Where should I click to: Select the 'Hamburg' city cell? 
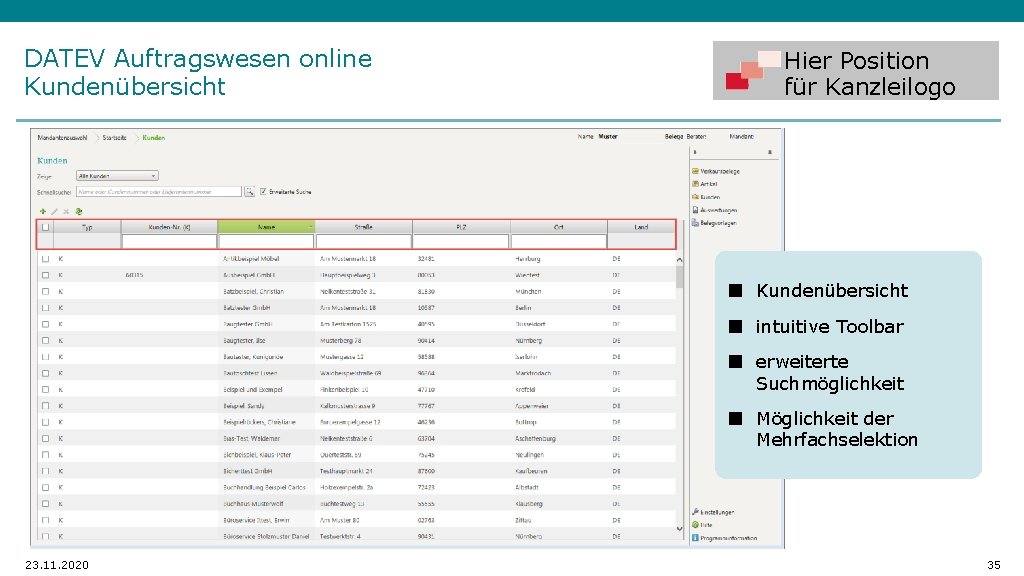527,259
